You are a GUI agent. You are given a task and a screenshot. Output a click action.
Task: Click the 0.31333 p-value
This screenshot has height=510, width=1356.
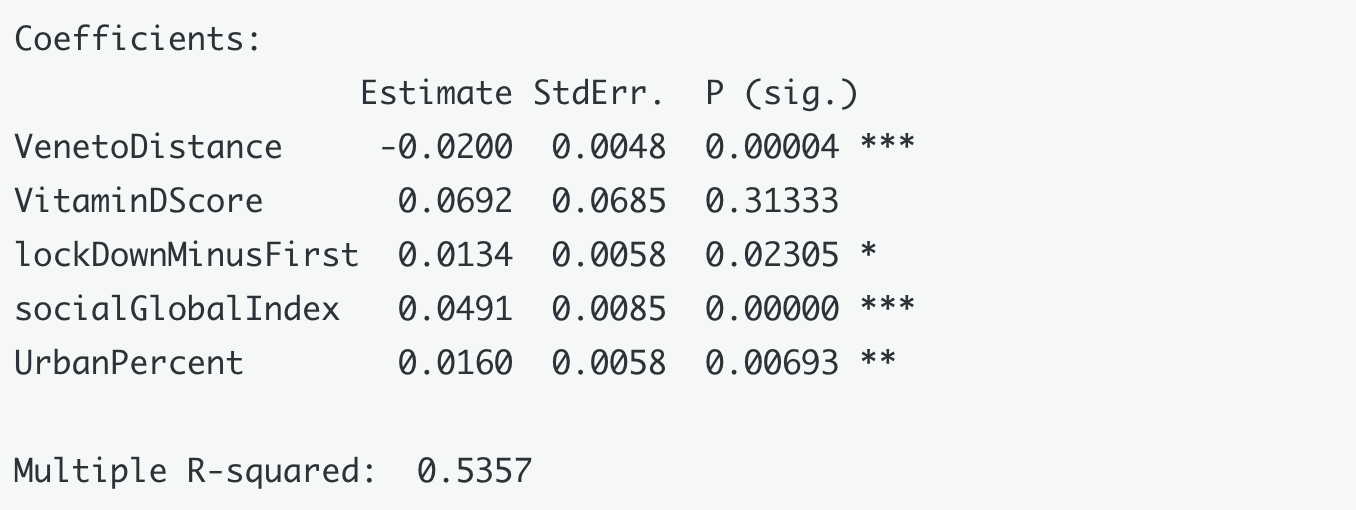click(x=772, y=201)
